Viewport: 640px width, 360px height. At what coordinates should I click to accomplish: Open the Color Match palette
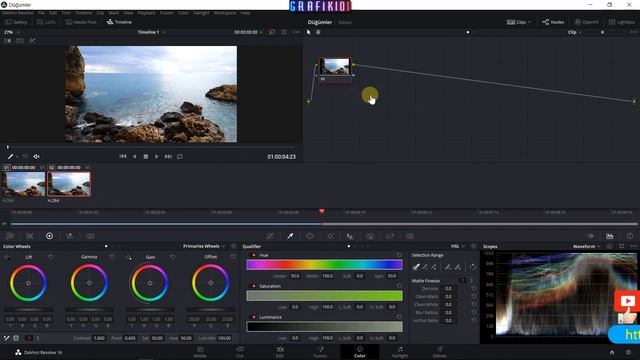click(30, 236)
